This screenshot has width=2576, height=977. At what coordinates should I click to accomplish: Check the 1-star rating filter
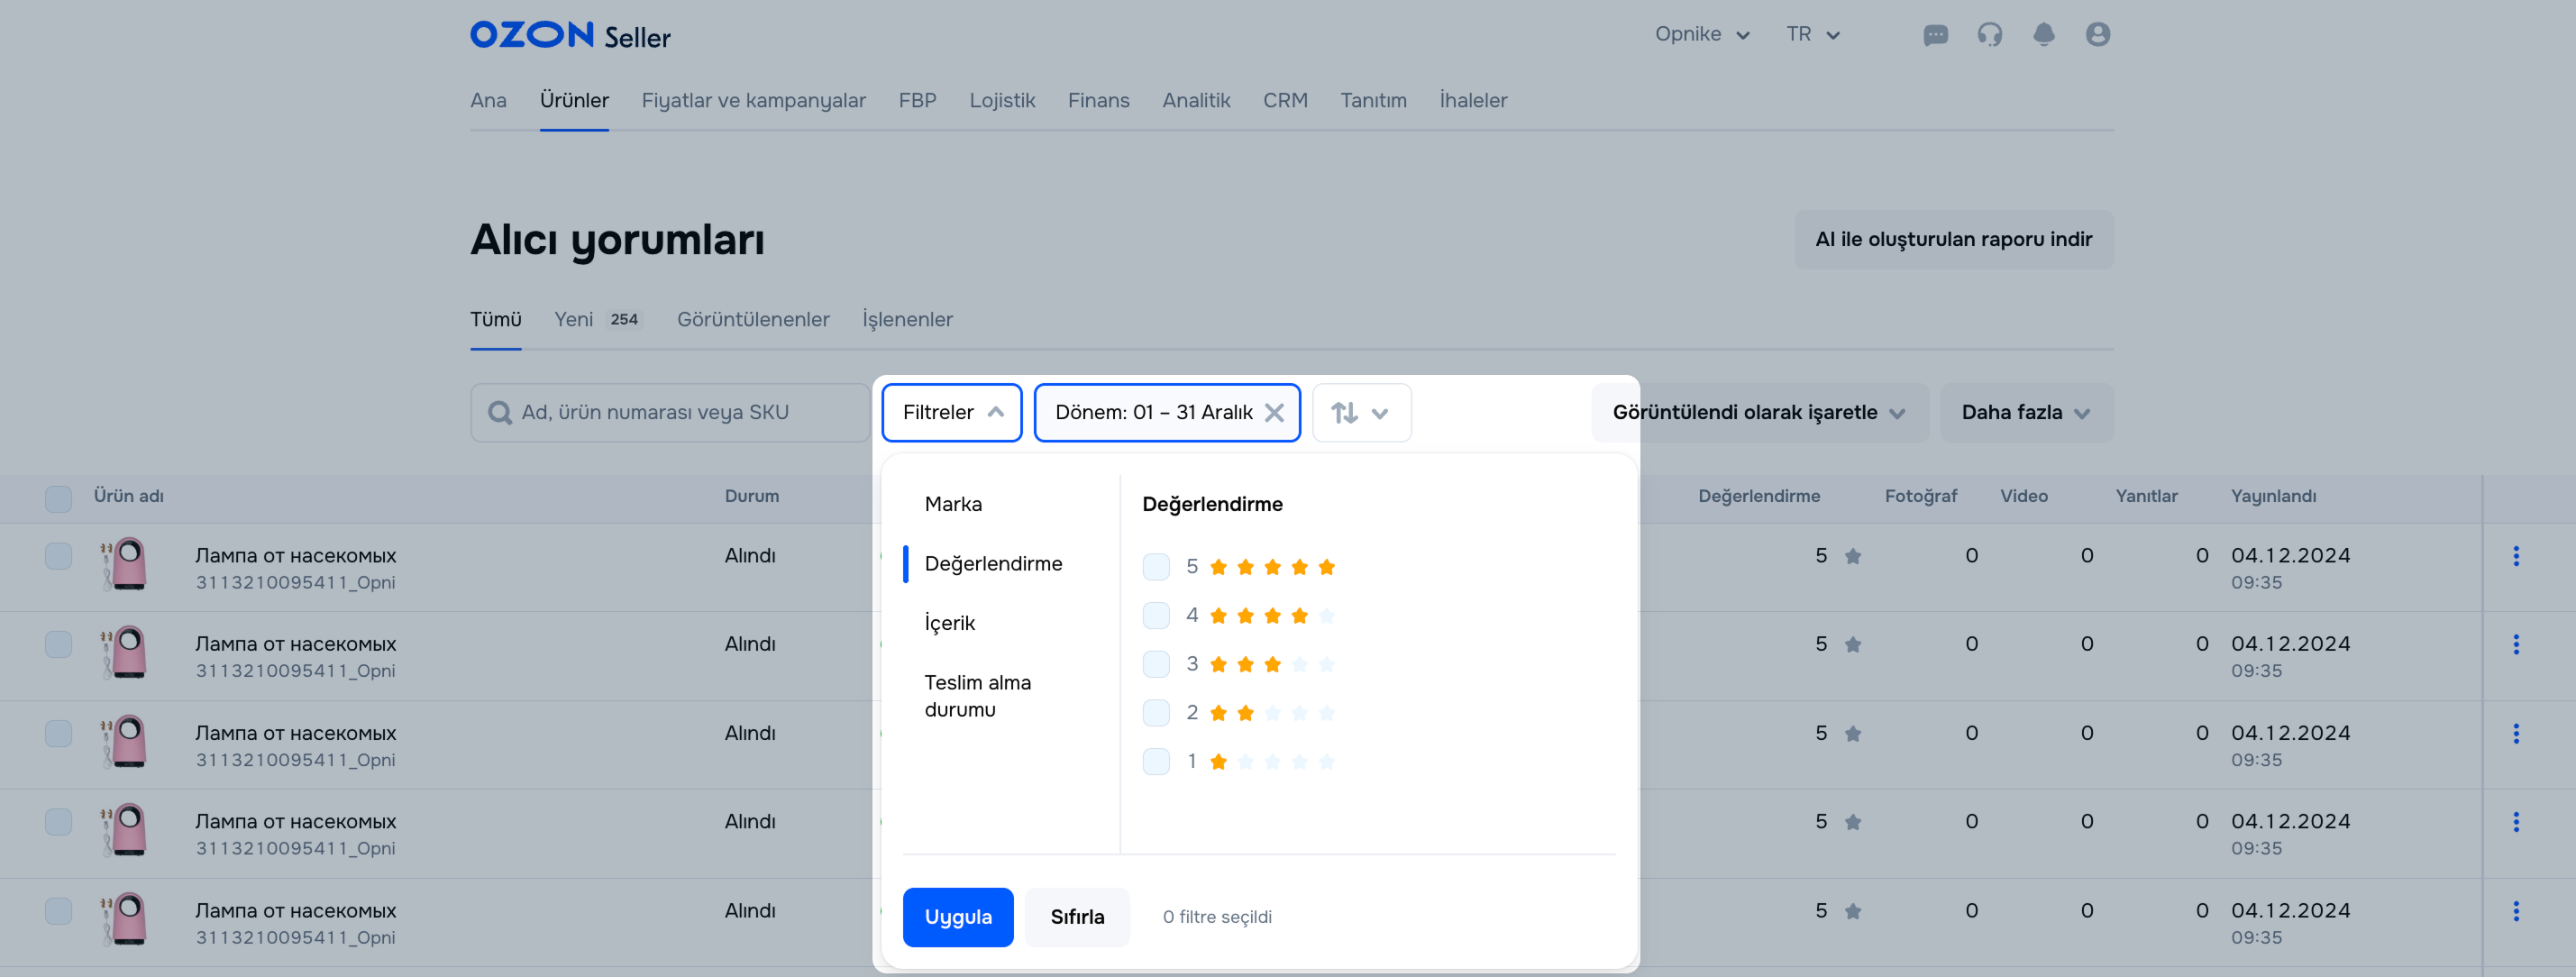point(1155,762)
